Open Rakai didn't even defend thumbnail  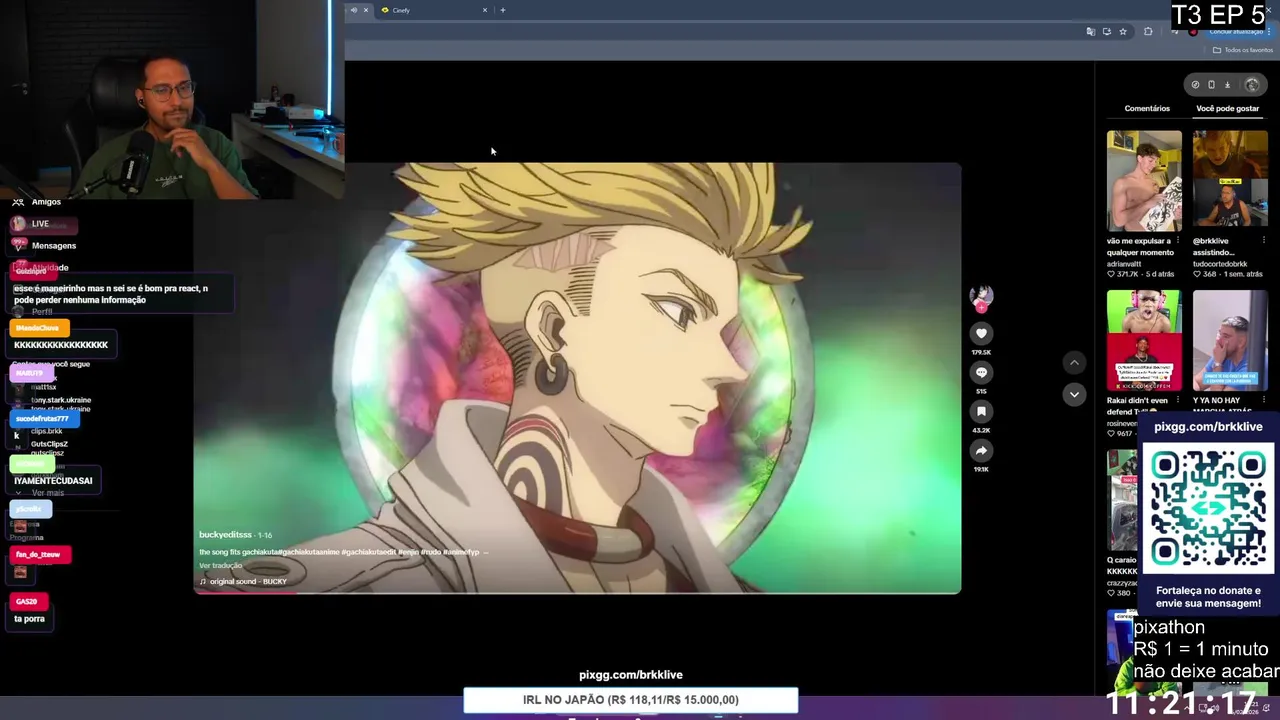[1144, 341]
